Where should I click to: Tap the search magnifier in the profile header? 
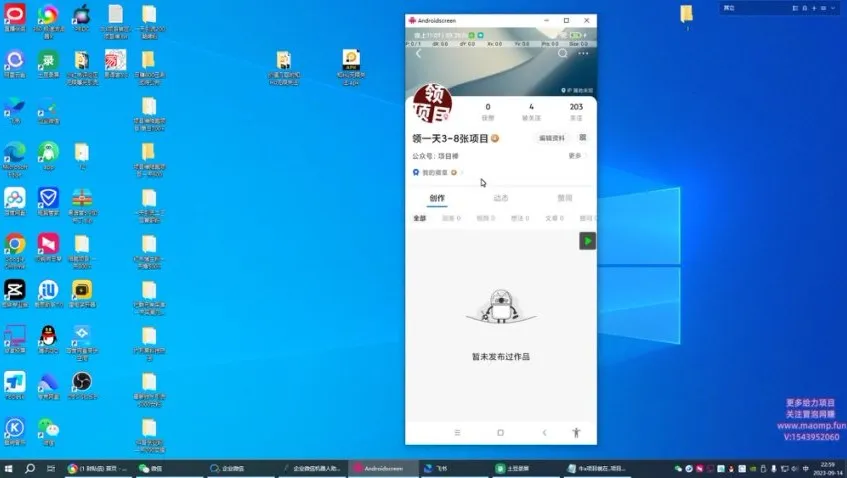[x=562, y=54]
